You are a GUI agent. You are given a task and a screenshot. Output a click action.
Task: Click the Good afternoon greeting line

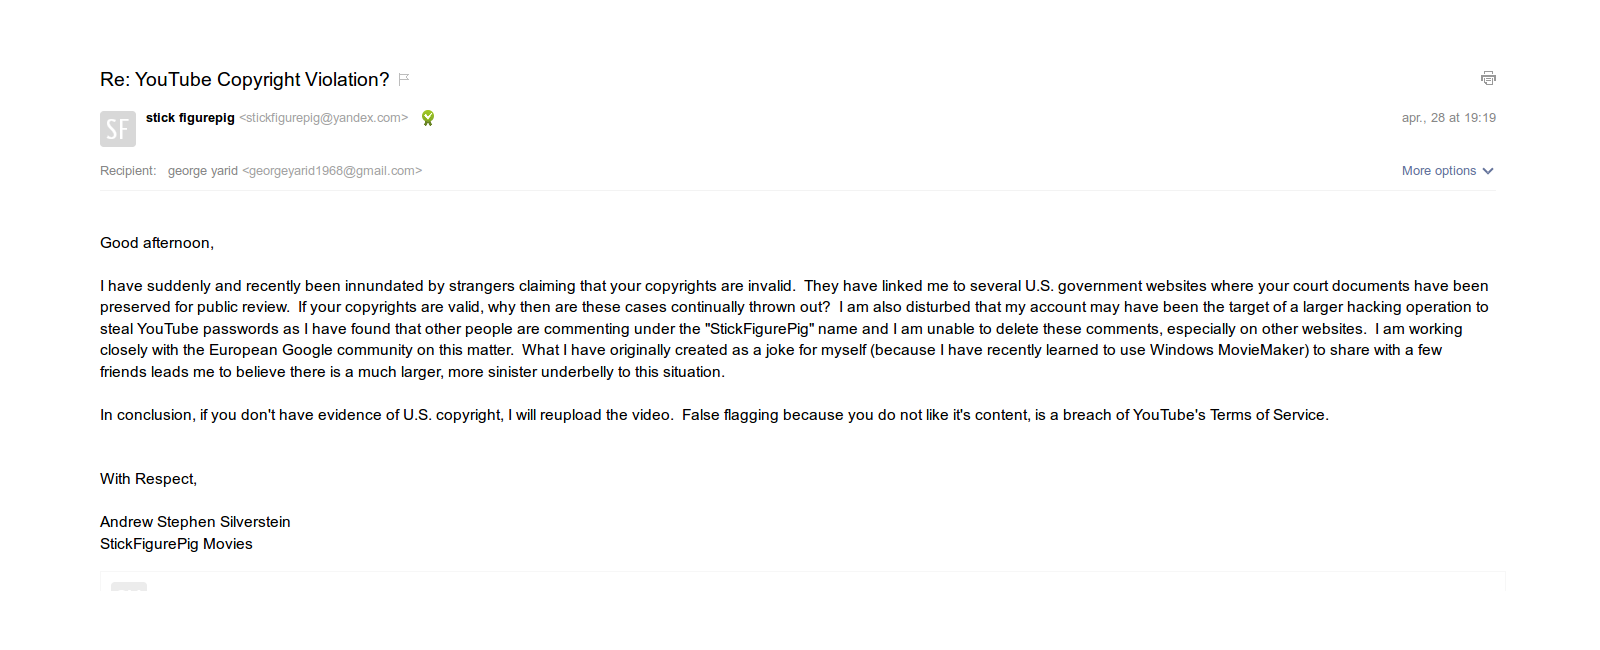(157, 243)
